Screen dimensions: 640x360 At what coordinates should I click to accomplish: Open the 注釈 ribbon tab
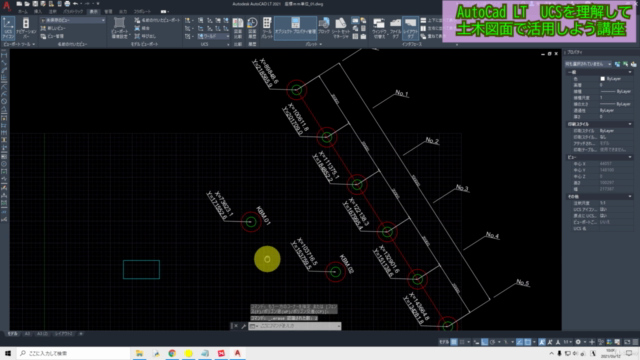[x=52, y=11]
